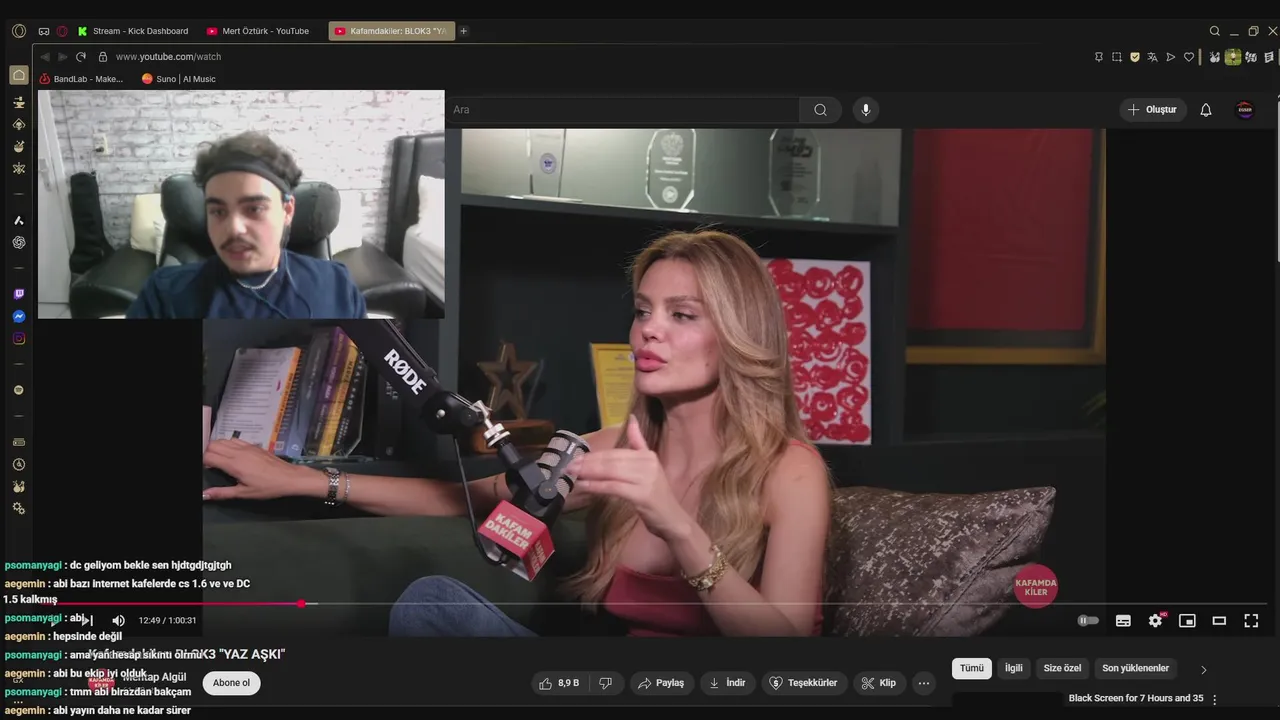Switch to Mert Öztürk - YouTube tab
Screen dimensions: 1280x720
(258, 31)
